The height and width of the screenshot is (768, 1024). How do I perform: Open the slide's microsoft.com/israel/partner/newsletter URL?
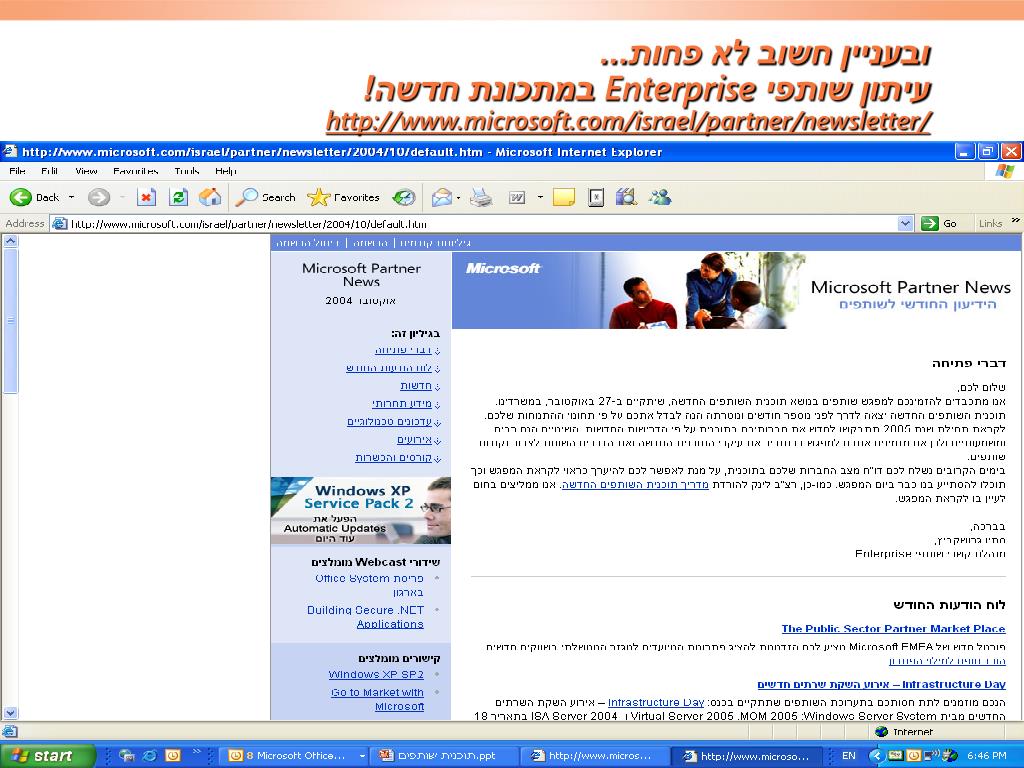628,121
